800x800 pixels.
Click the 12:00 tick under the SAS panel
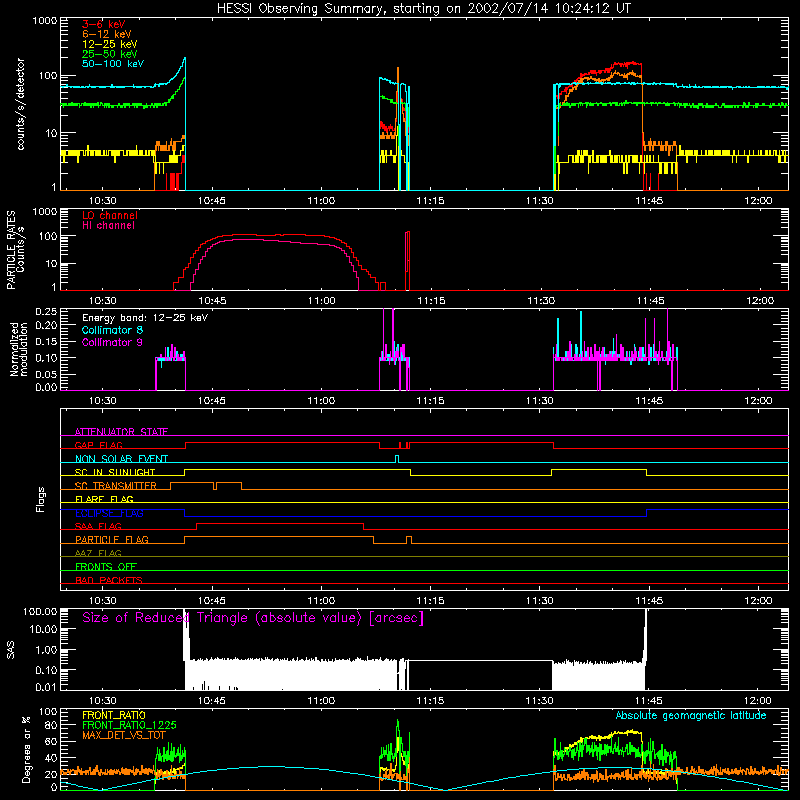(758, 701)
